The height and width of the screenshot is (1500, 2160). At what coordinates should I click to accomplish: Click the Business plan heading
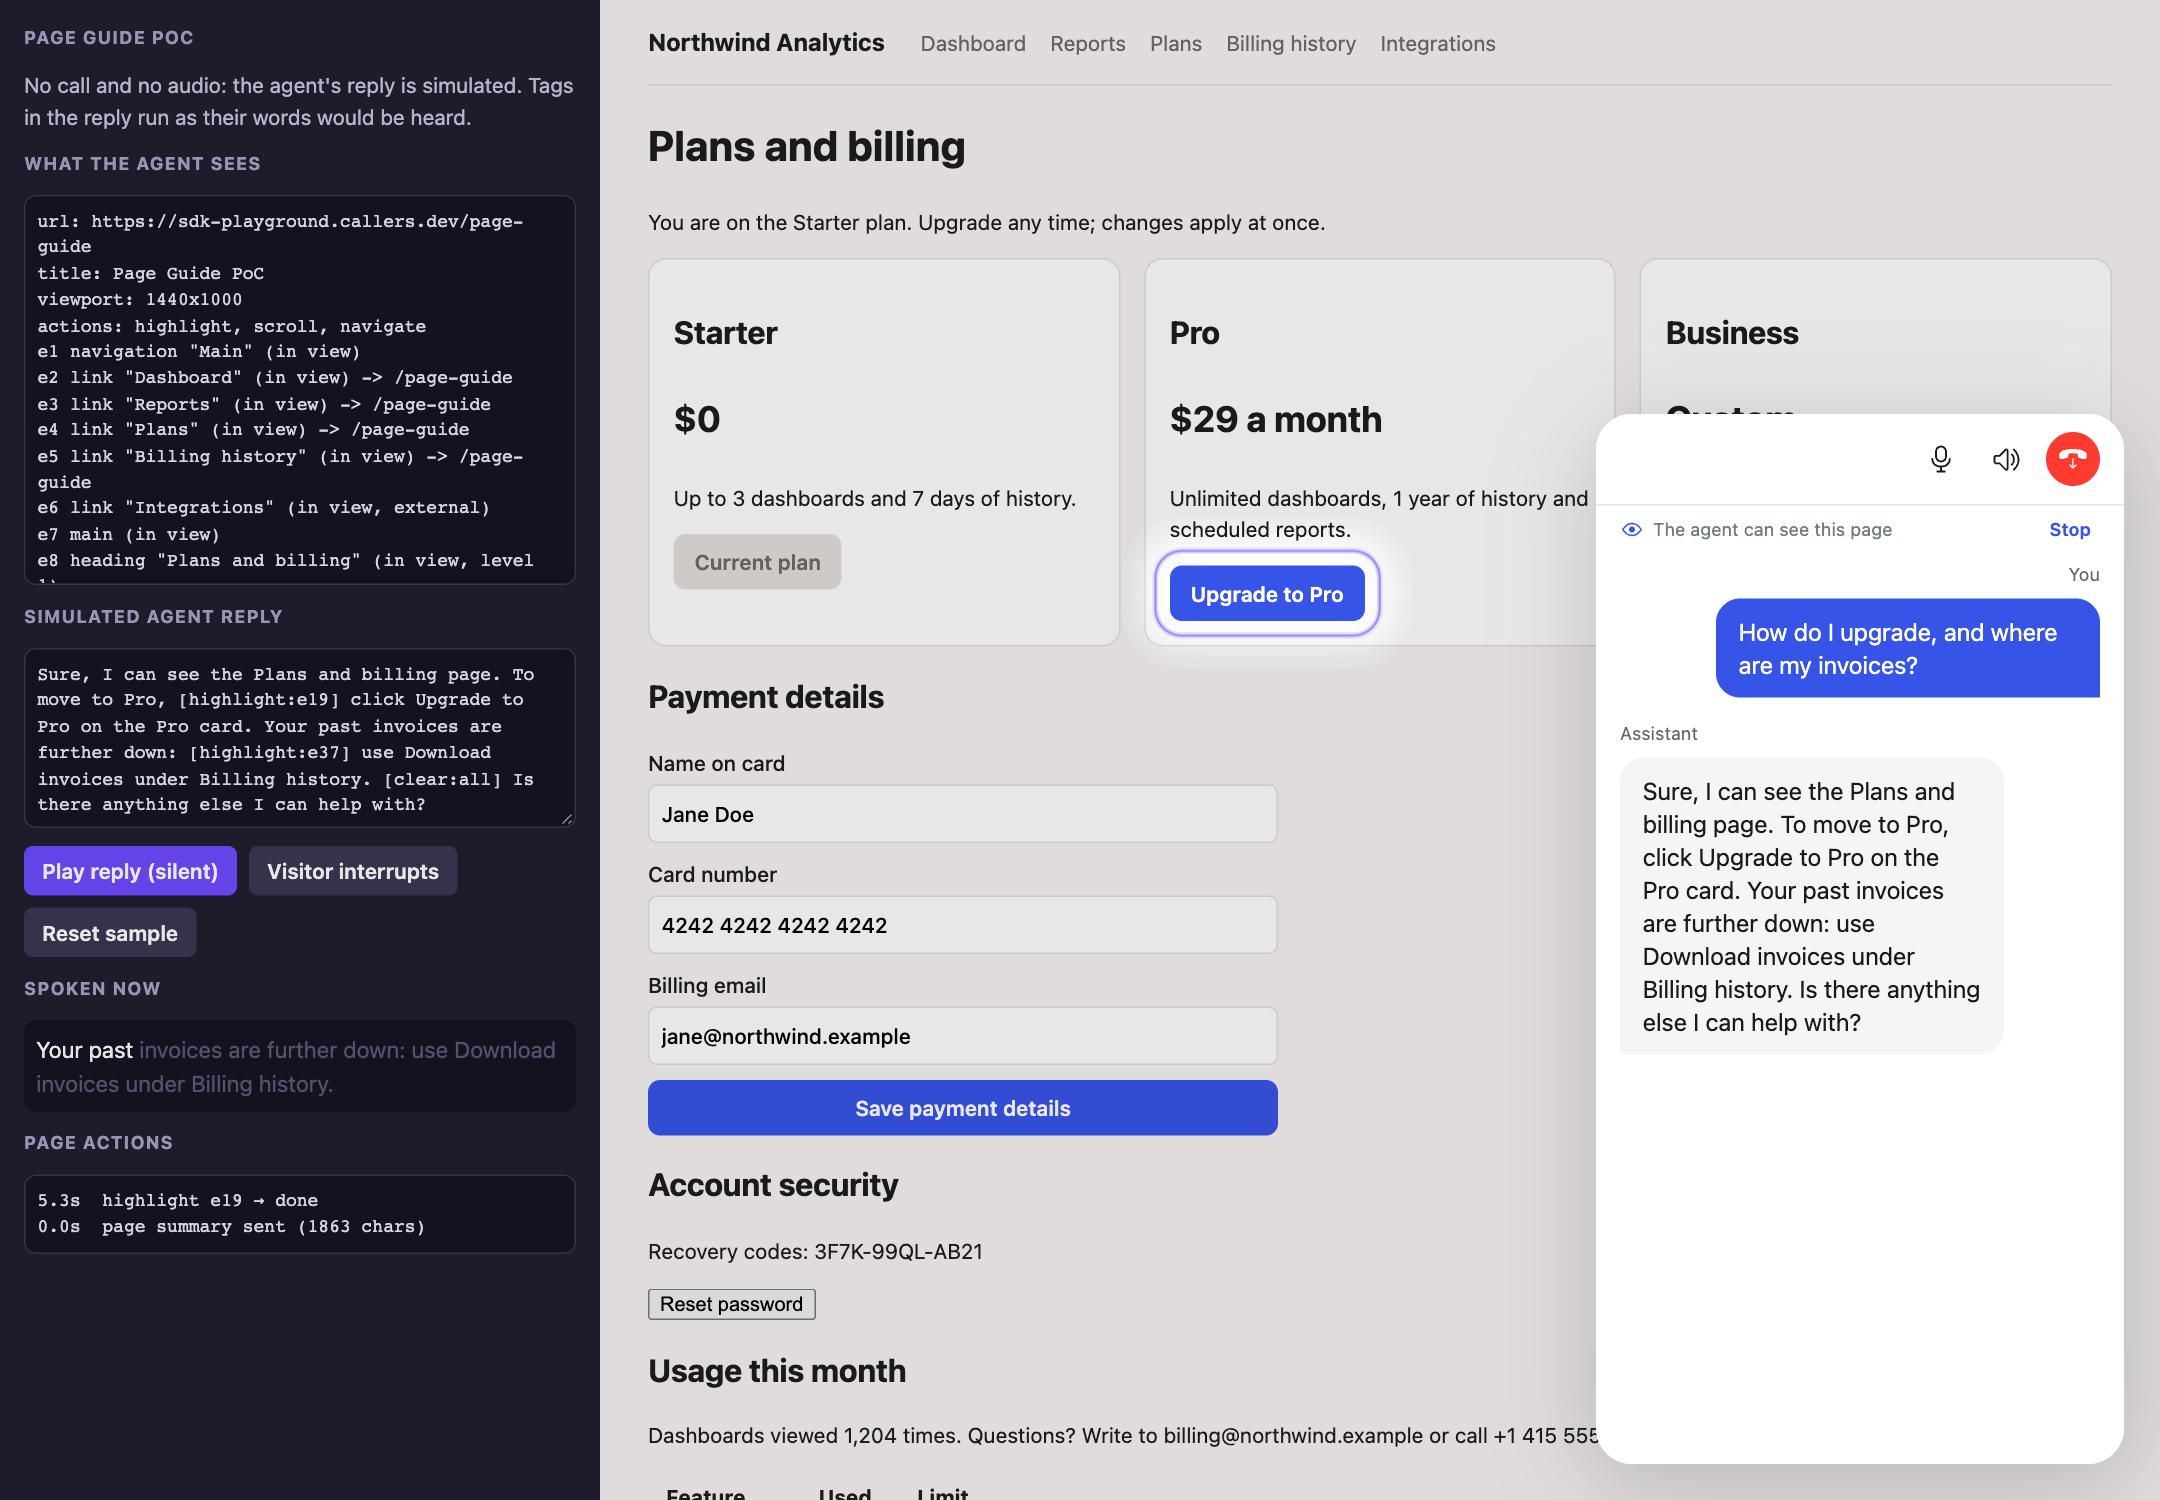click(1732, 333)
